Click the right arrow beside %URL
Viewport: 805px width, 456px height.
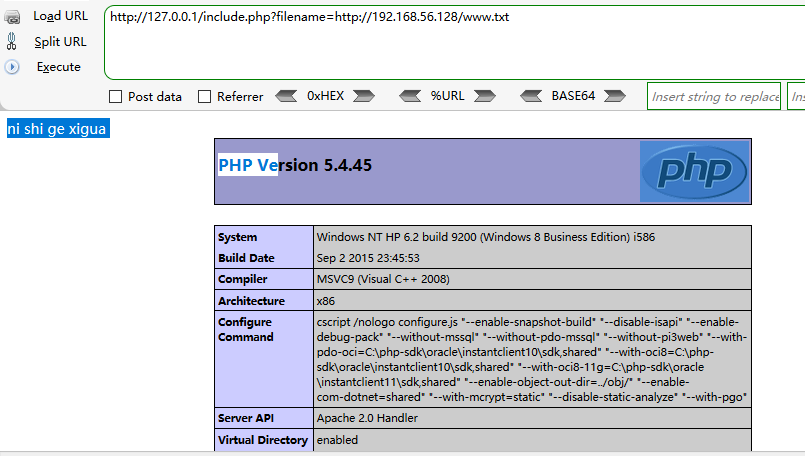pyautogui.click(x=485, y=96)
